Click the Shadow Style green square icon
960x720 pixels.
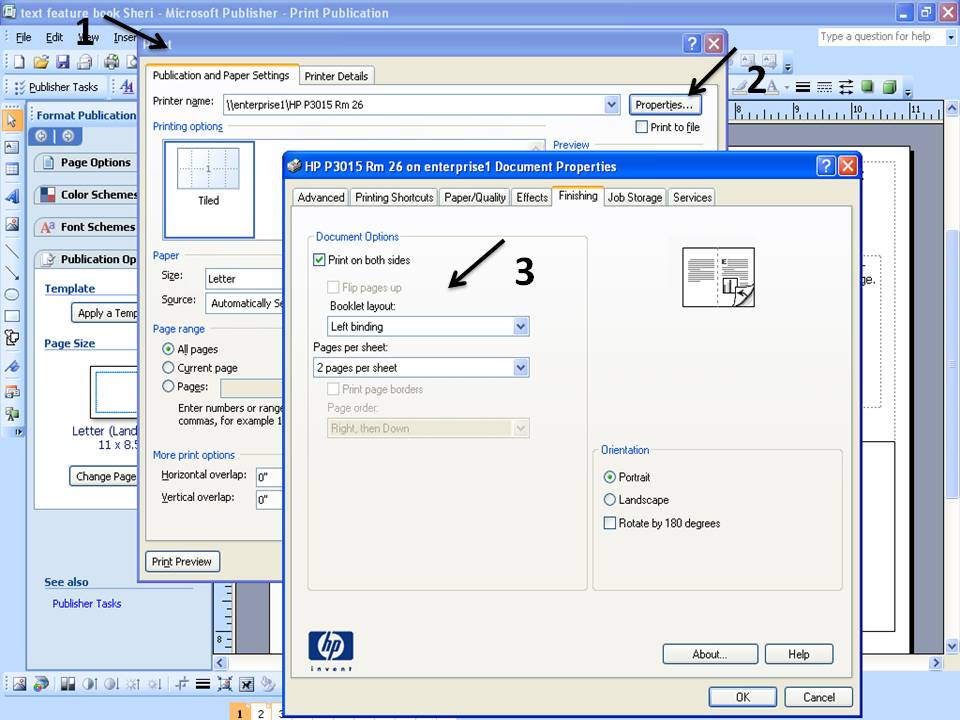point(868,88)
